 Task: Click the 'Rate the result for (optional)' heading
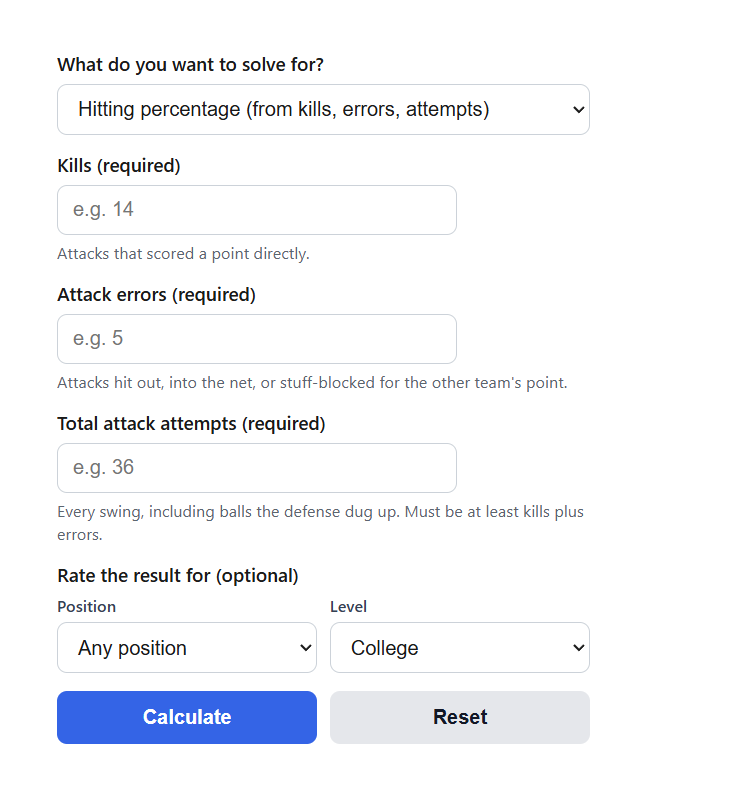point(178,576)
